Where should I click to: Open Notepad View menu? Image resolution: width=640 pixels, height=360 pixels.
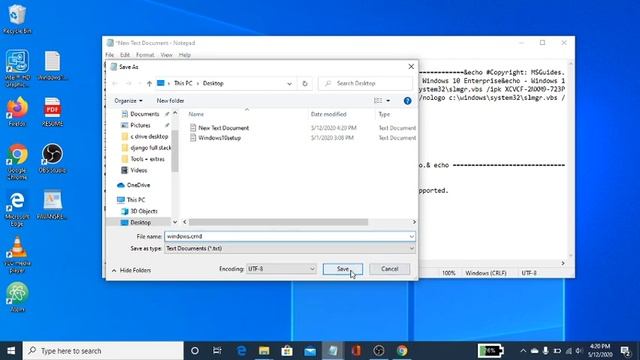[166, 55]
